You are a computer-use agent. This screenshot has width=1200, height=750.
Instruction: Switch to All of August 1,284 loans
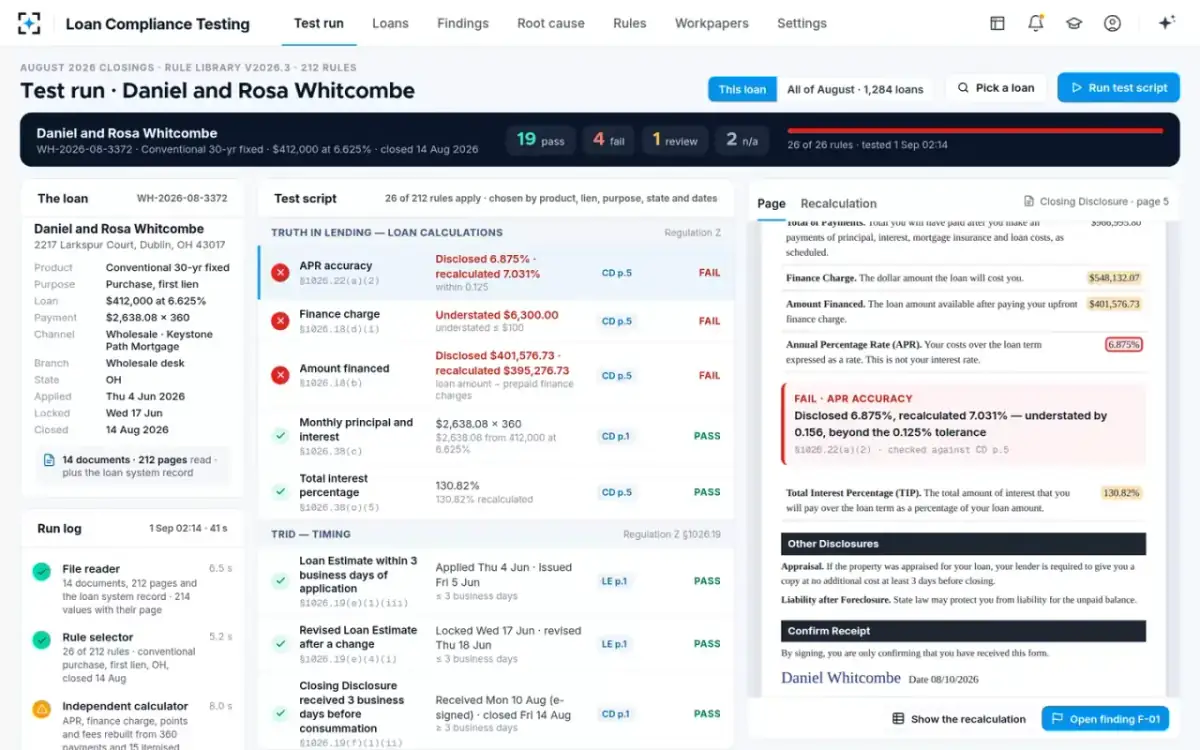pyautogui.click(x=855, y=89)
